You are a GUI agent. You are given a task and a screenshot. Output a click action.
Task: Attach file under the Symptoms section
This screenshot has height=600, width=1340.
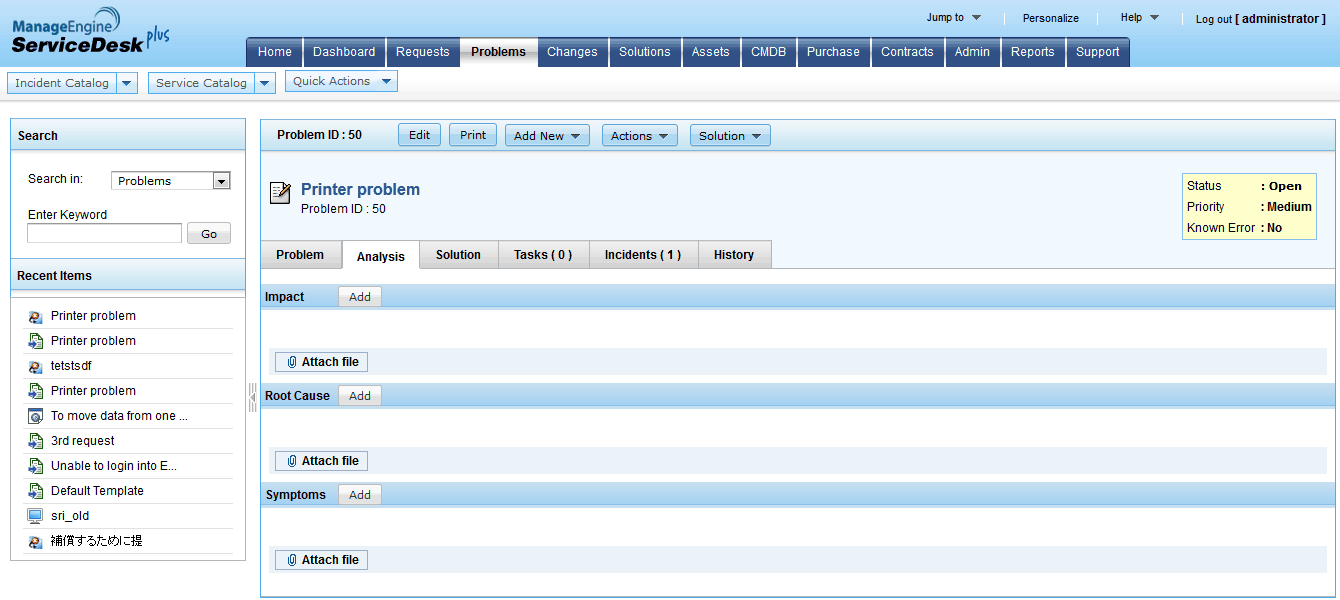click(321, 560)
